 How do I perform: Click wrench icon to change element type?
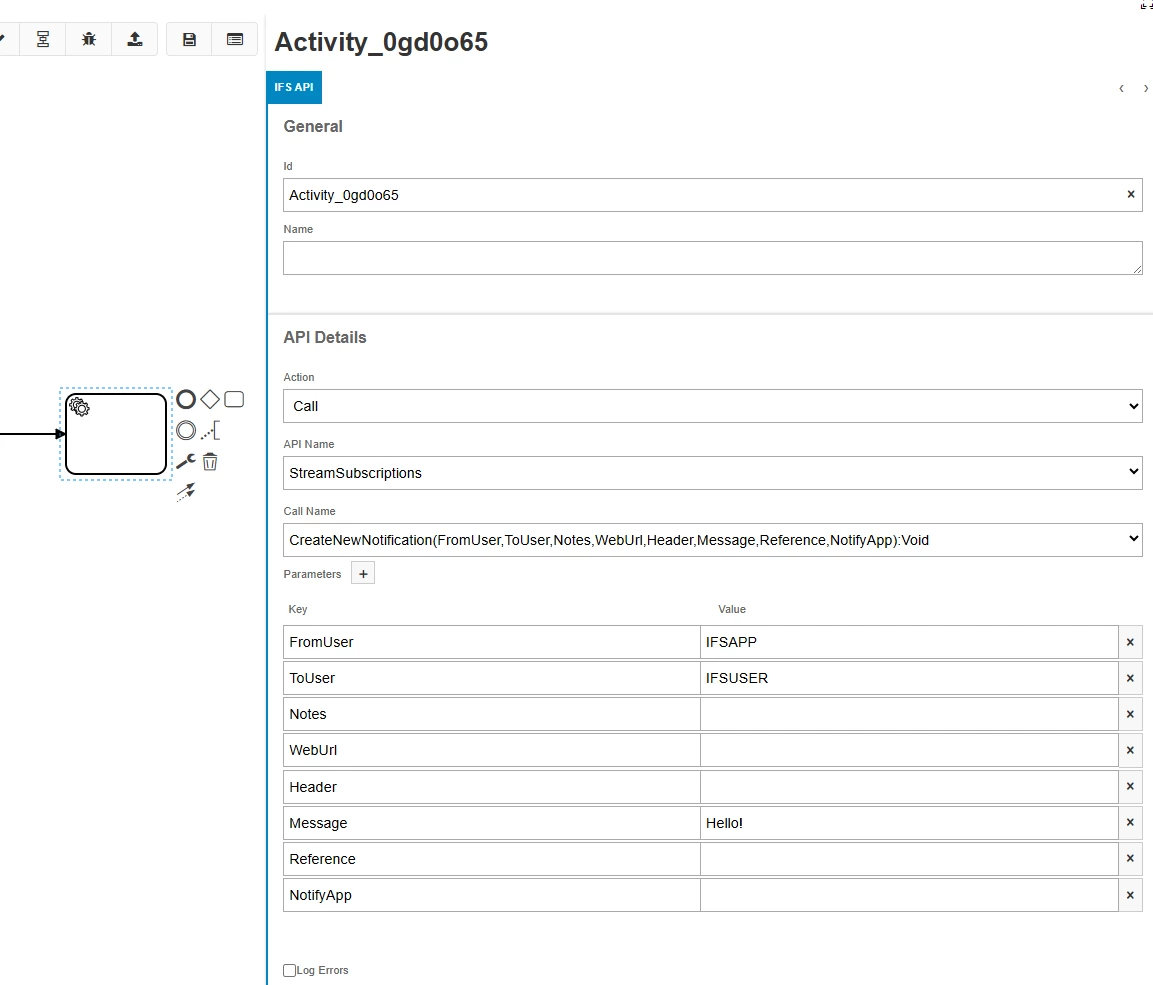(185, 462)
